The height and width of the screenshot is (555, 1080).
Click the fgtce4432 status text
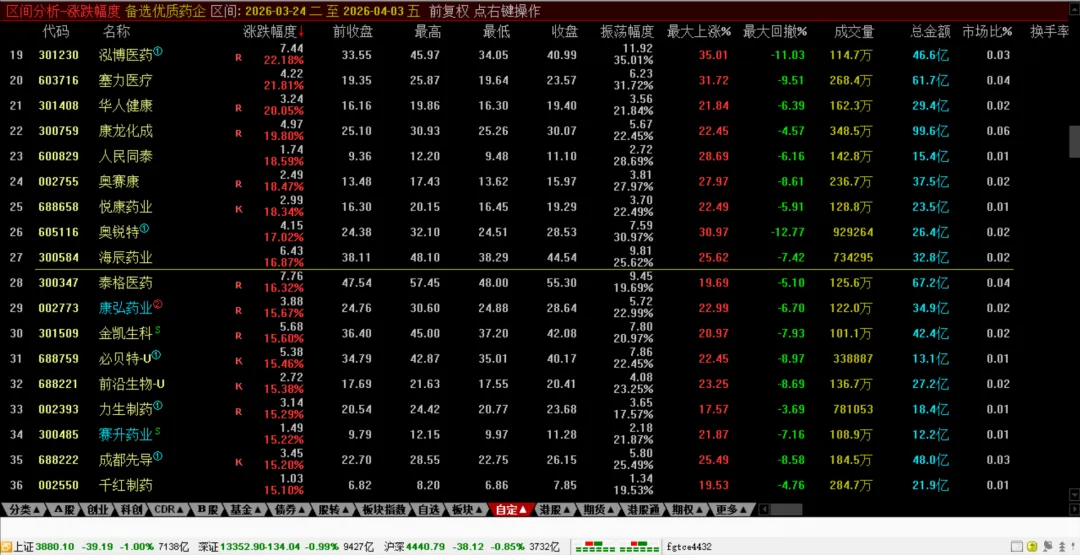click(689, 547)
